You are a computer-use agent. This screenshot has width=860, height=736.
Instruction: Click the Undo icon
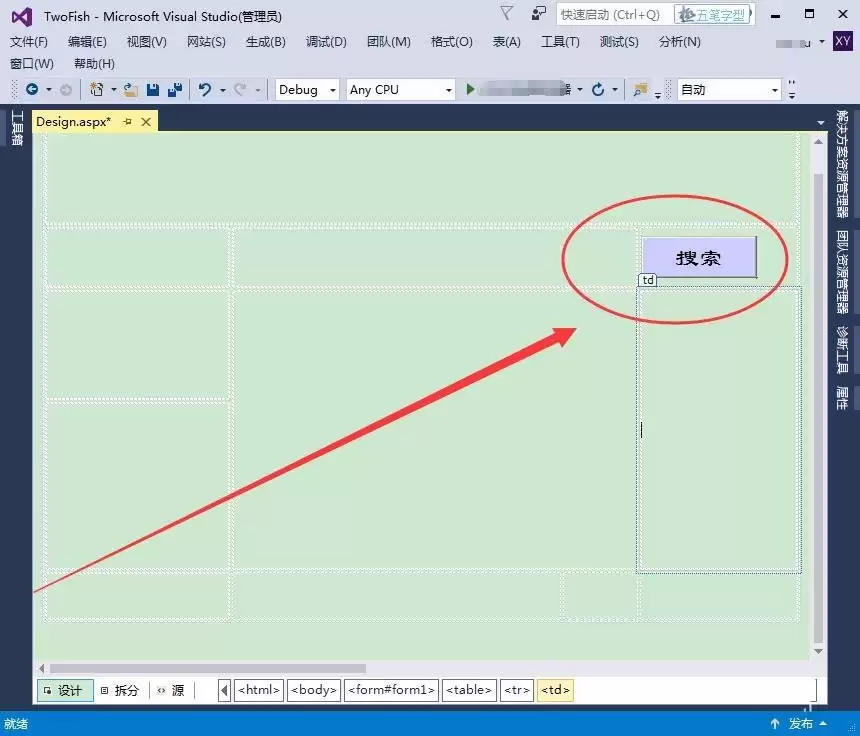(206, 89)
